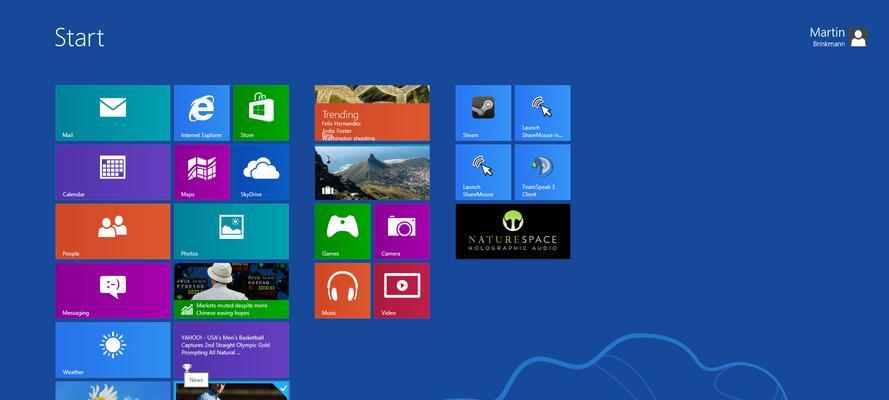Open the Mail tile
Viewport: 889px width, 400px height.
(113, 113)
